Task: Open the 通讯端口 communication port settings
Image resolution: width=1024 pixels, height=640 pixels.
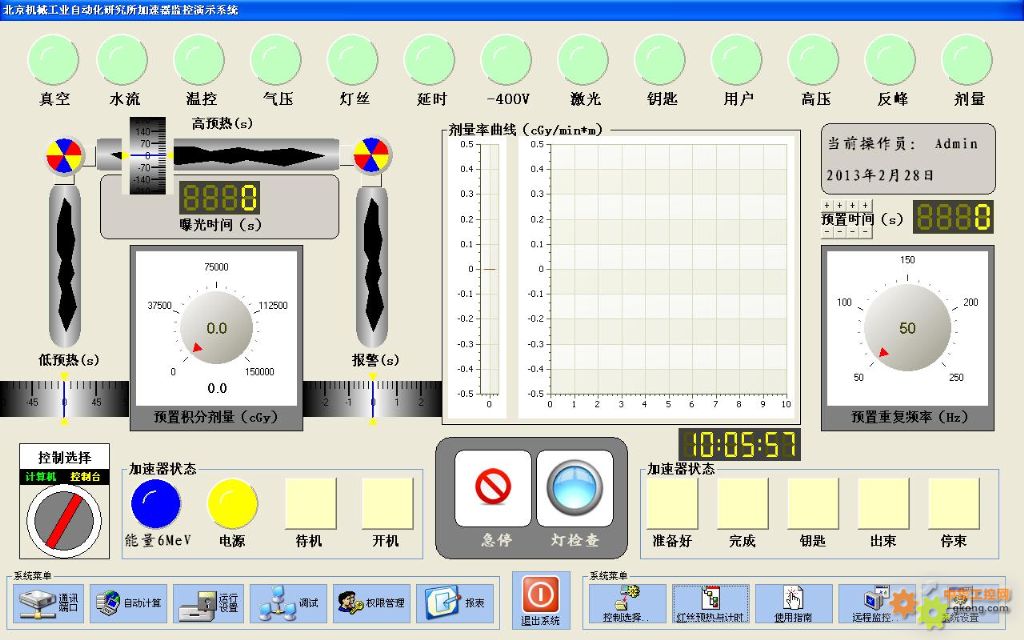Action: (50, 603)
